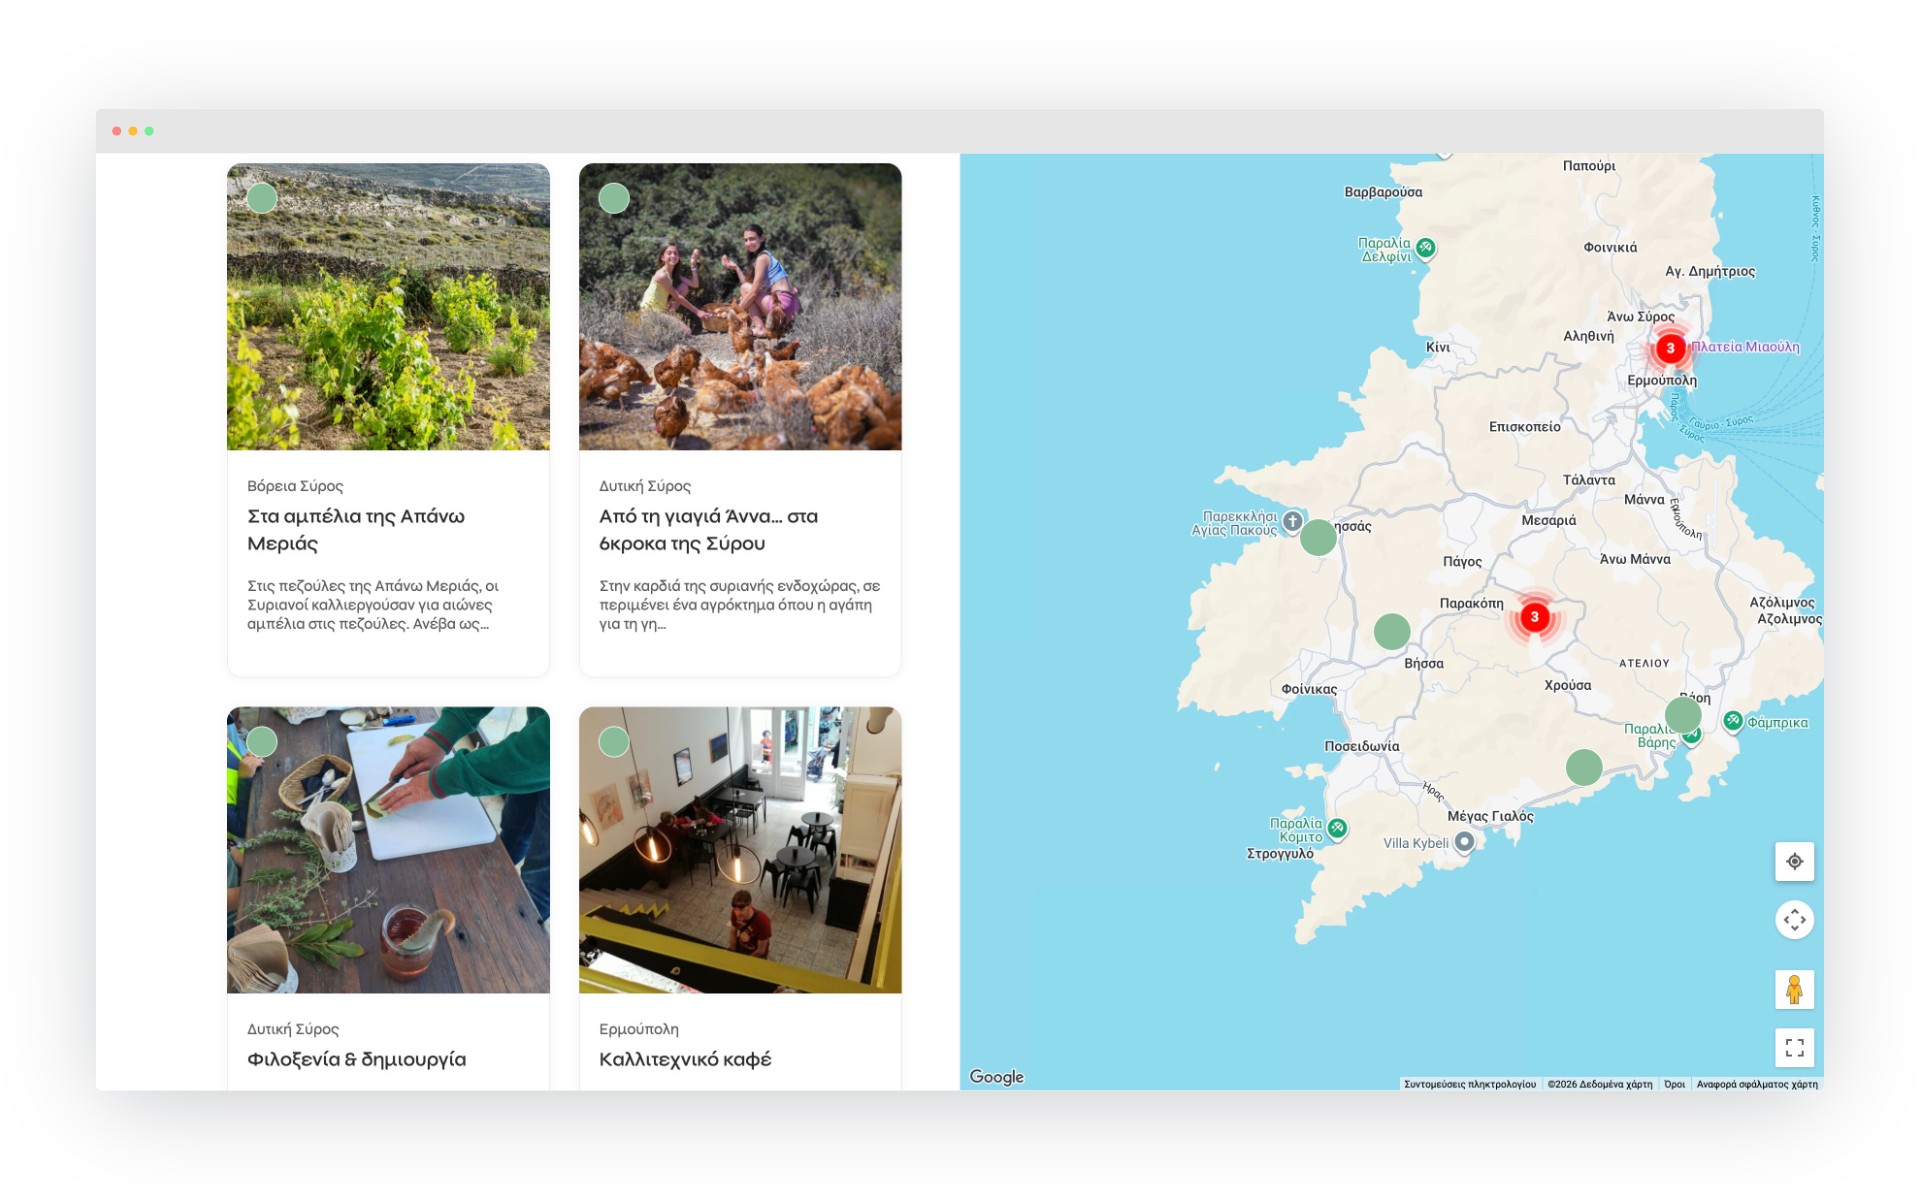This screenshot has height=1200, width=1920.
Task: Open 'Συντομεύσεις πληκτρολογίου' map link
Action: pyautogui.click(x=1469, y=1084)
